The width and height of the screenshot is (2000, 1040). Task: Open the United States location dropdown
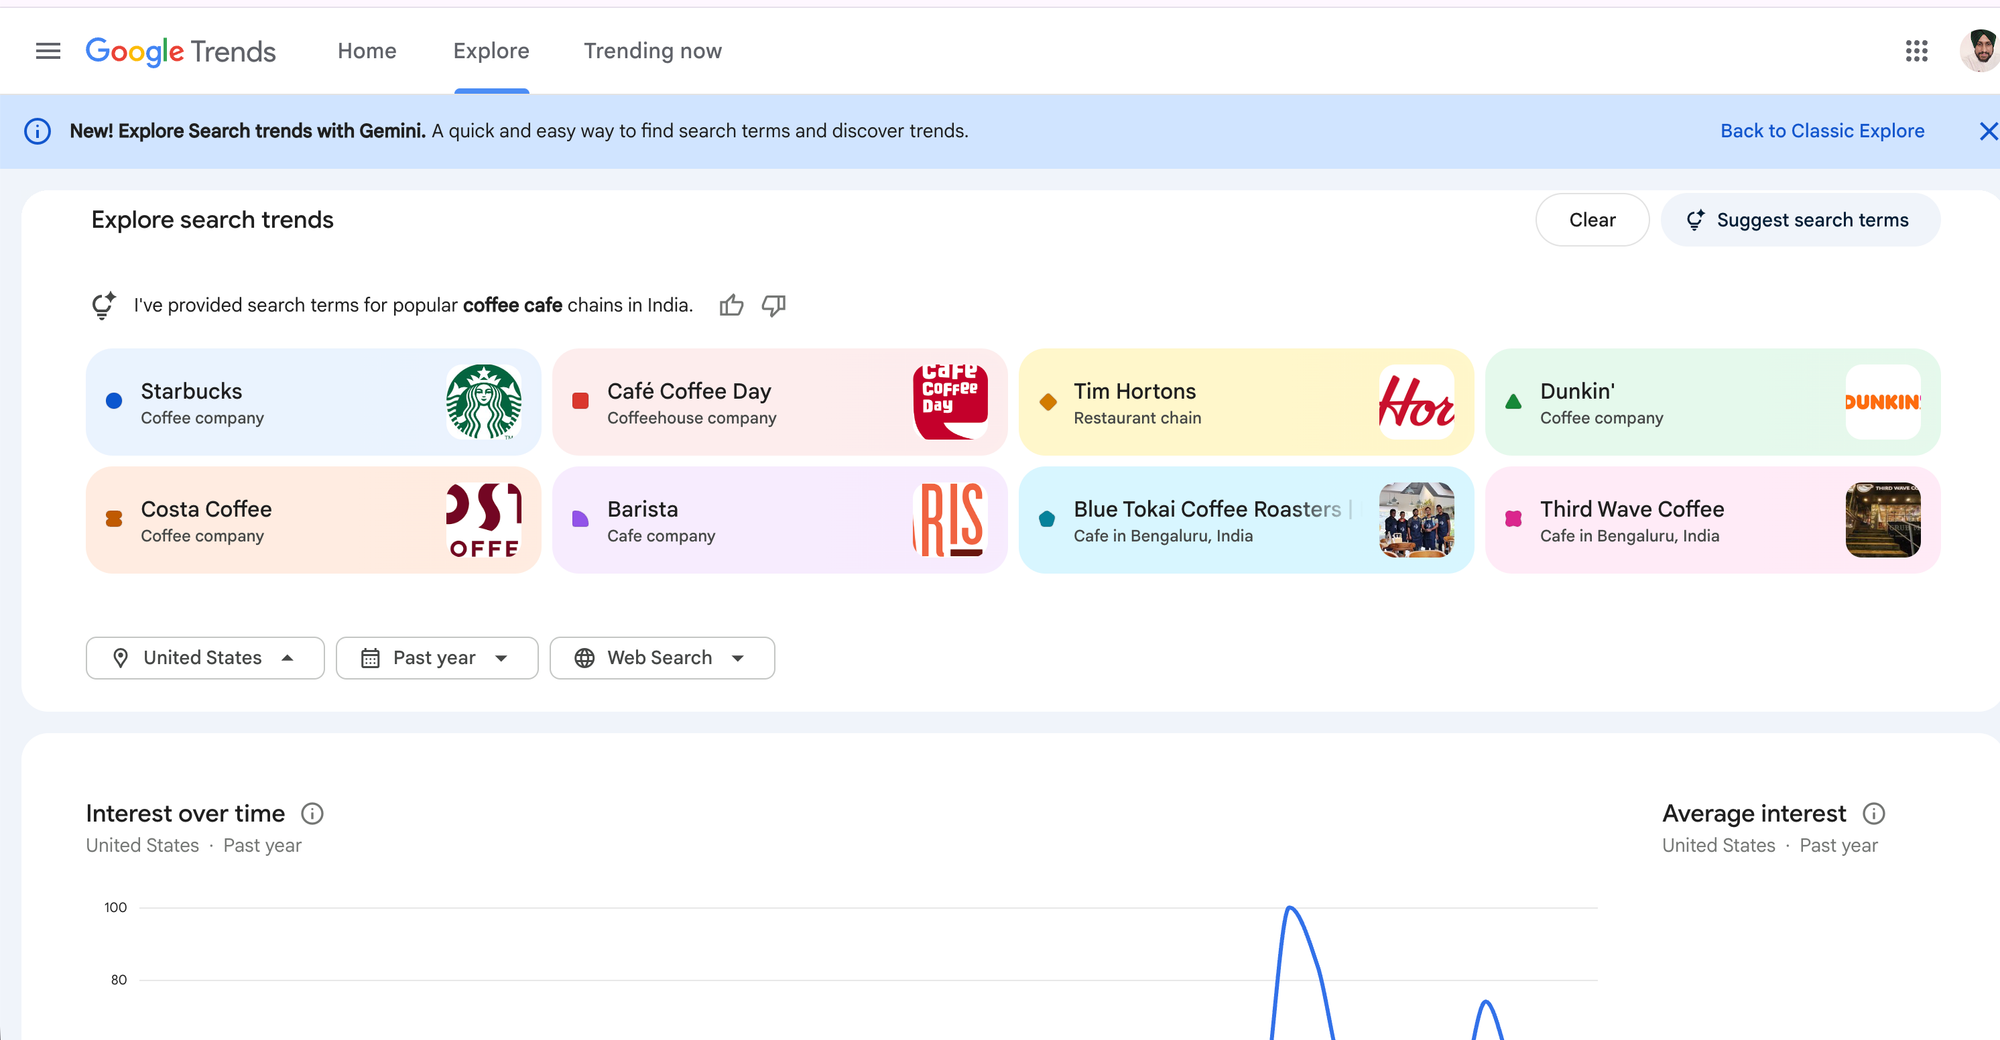click(204, 657)
